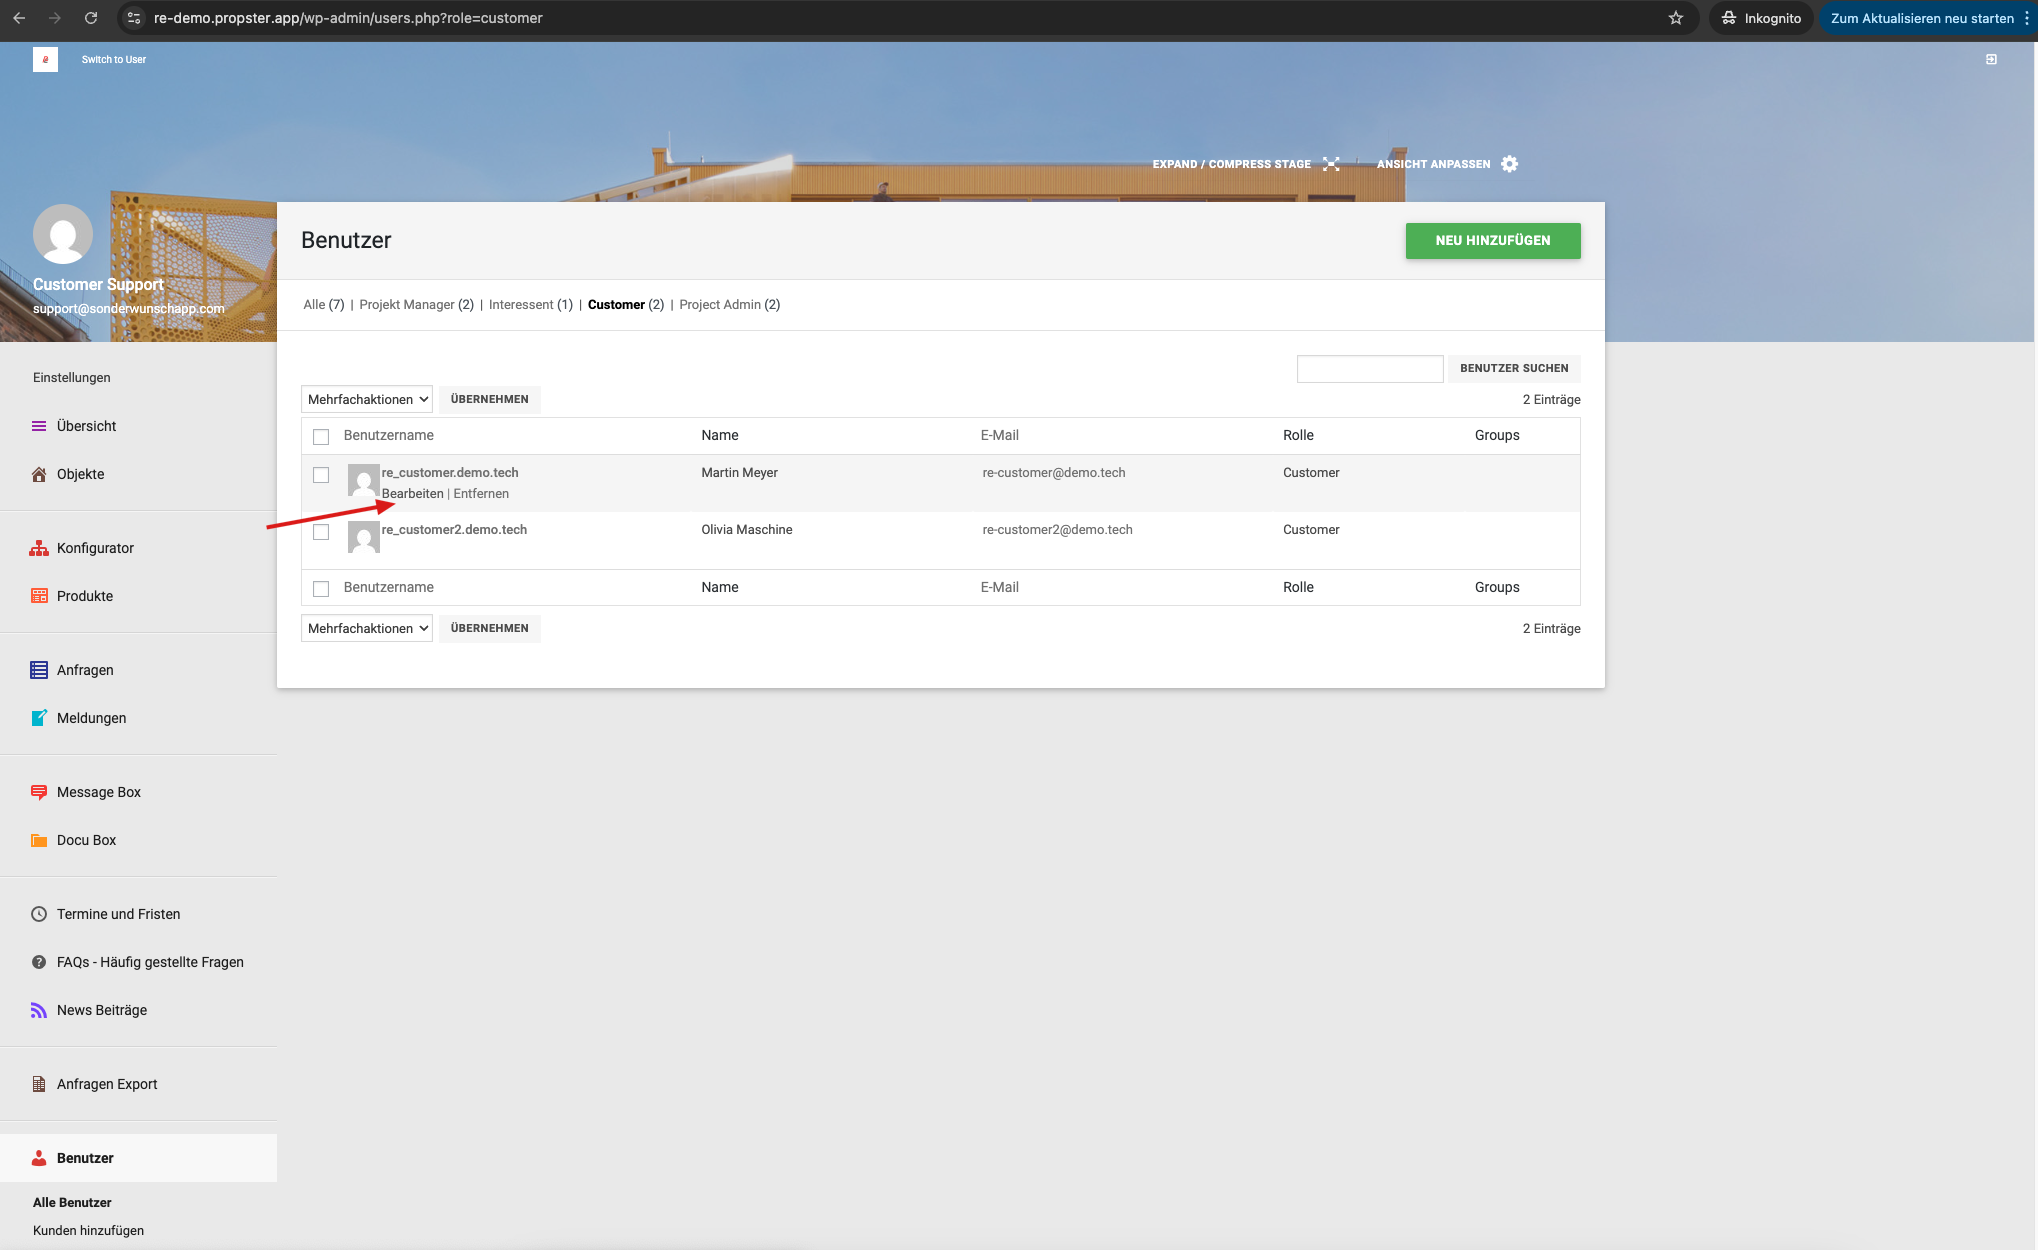
Task: Click the top Übernehmen button
Action: pos(490,399)
